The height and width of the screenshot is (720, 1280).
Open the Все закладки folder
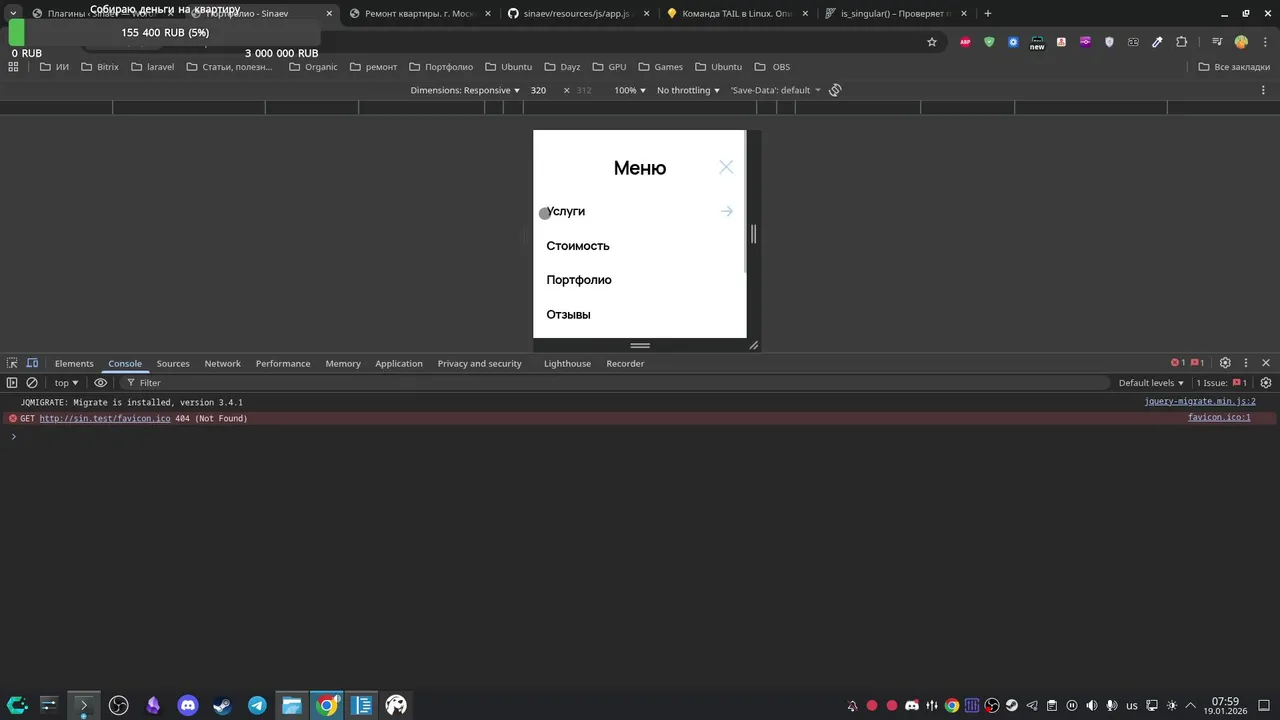point(1234,67)
